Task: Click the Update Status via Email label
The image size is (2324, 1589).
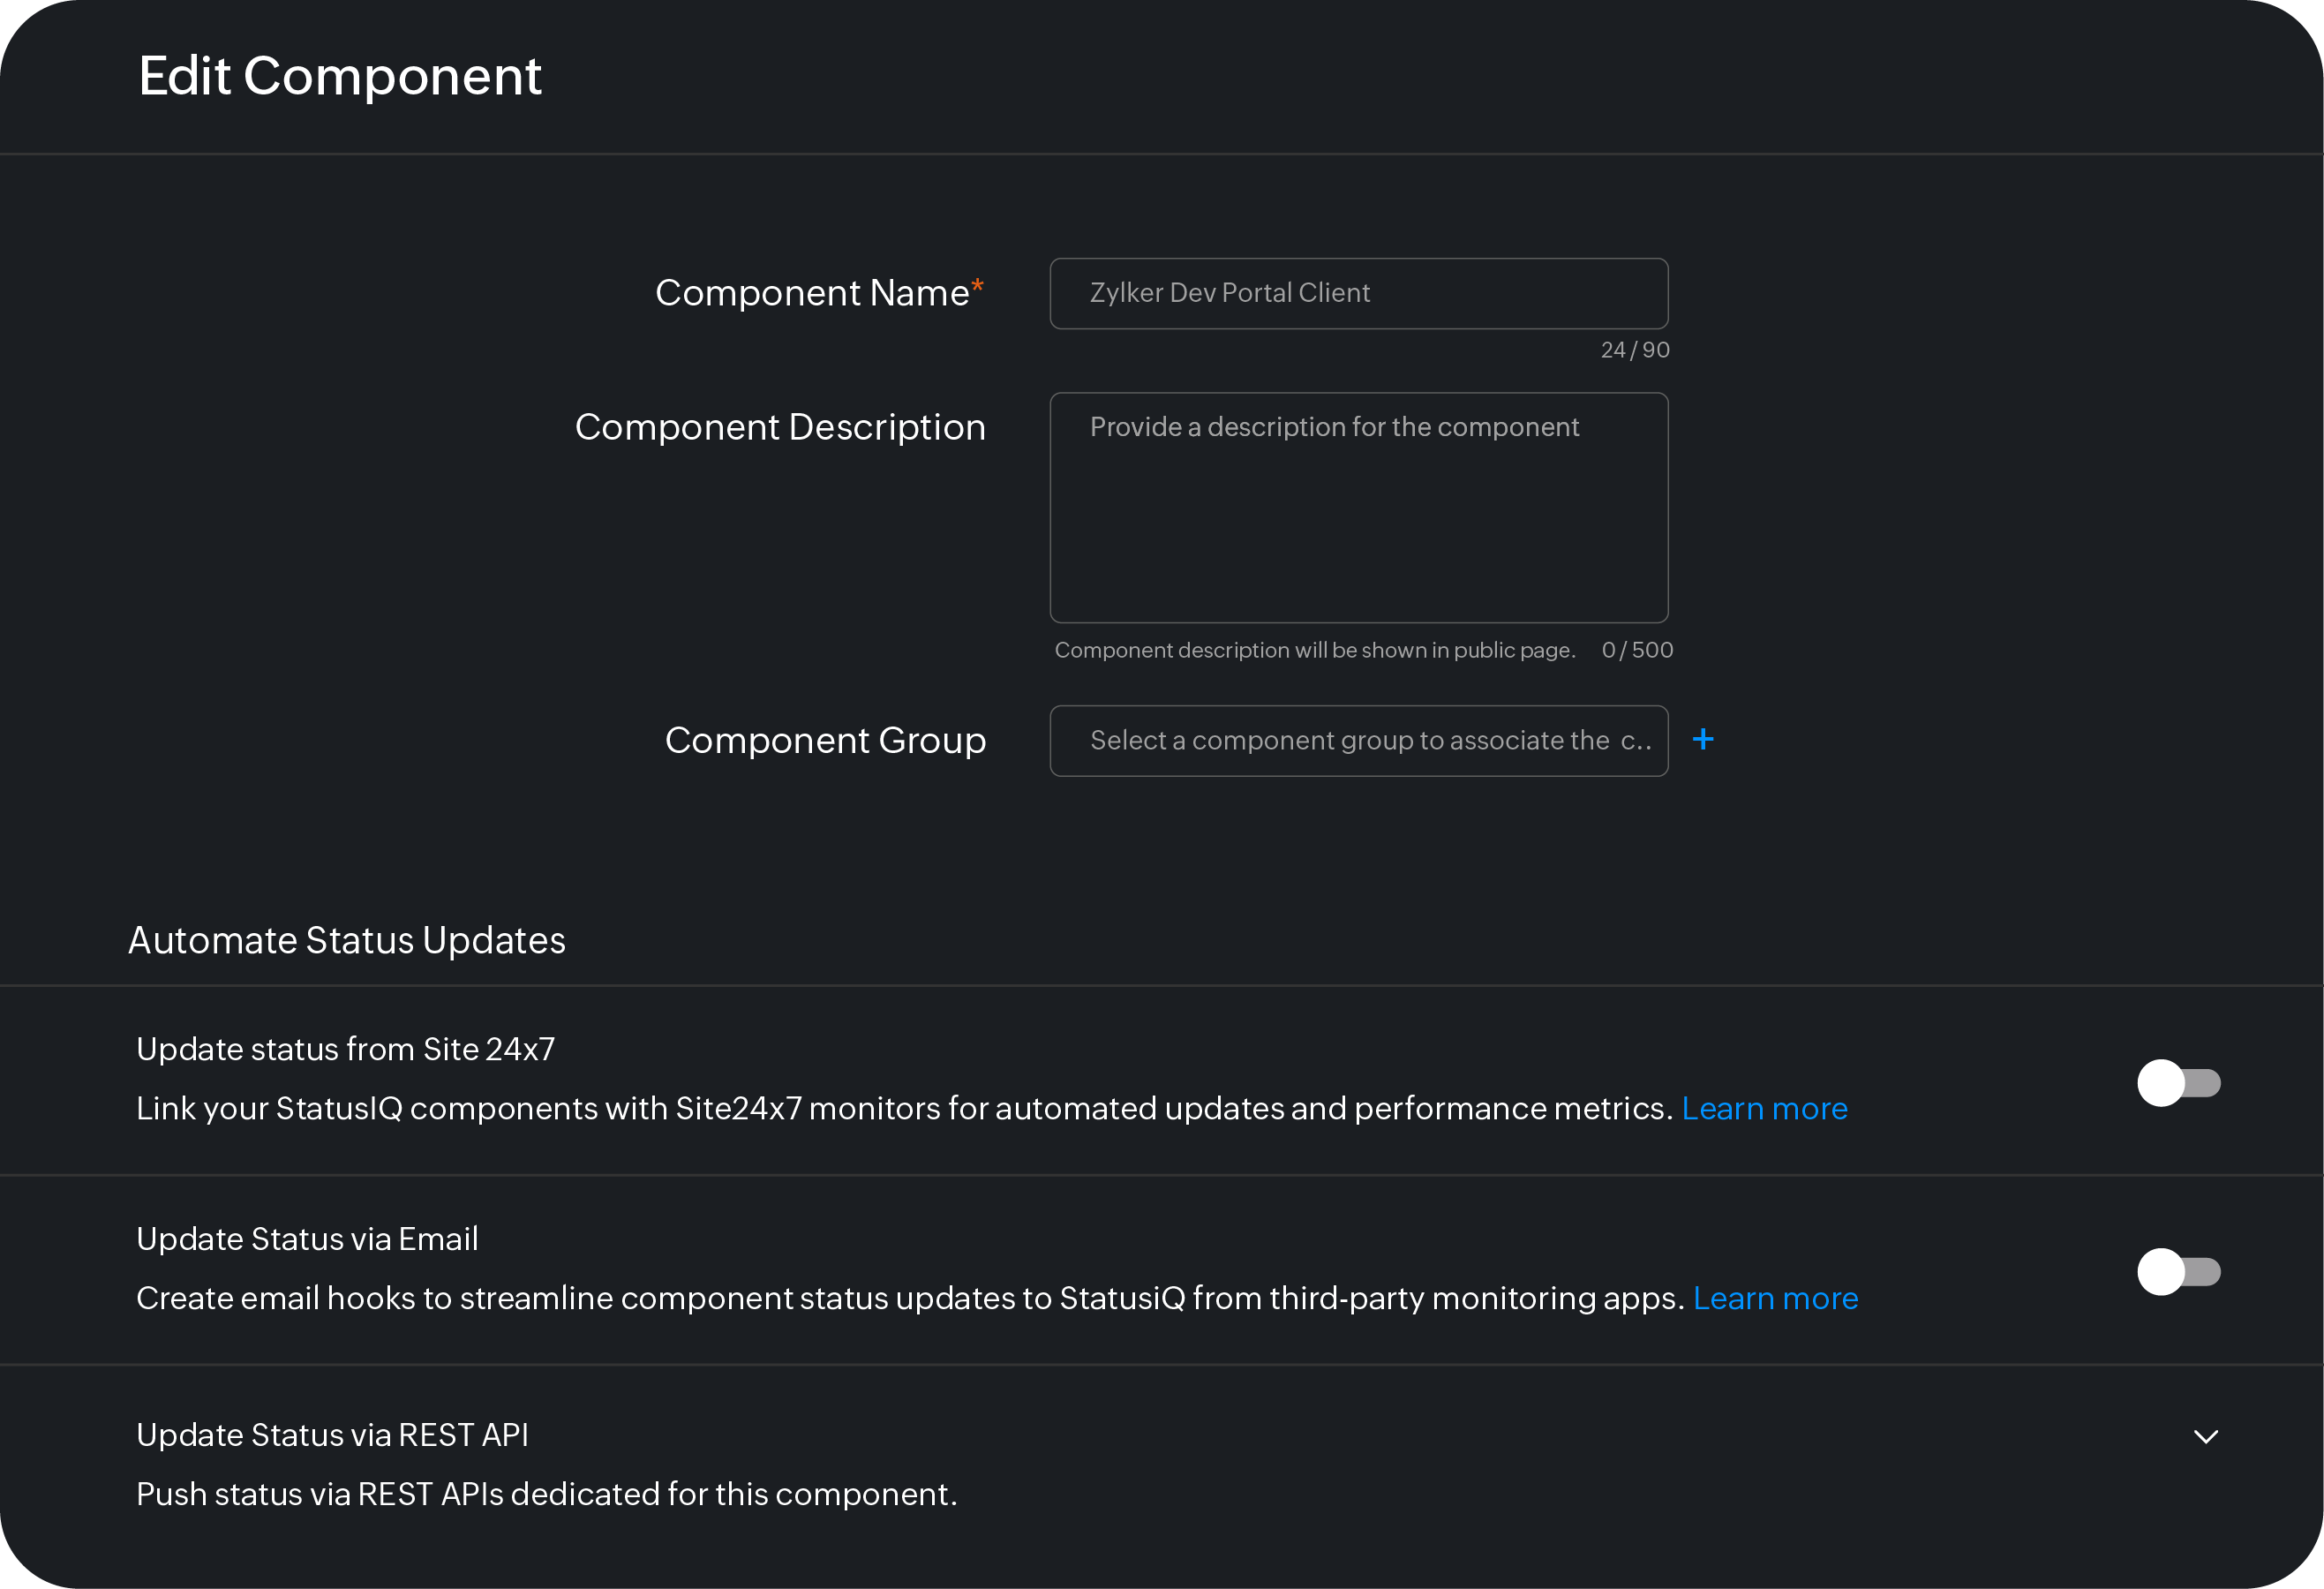Action: point(306,1238)
